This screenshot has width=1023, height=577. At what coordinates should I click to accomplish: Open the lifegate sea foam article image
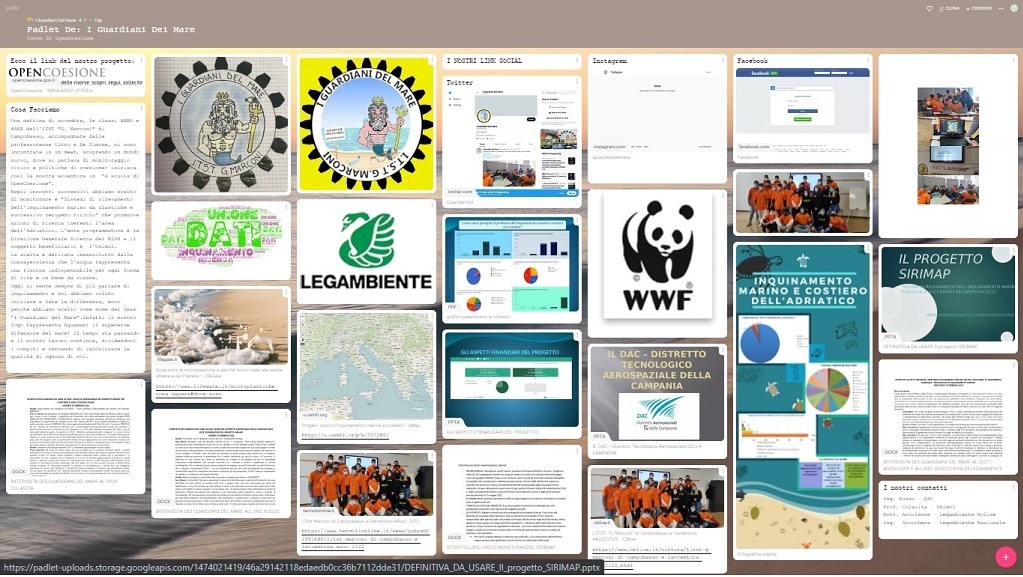tap(221, 326)
